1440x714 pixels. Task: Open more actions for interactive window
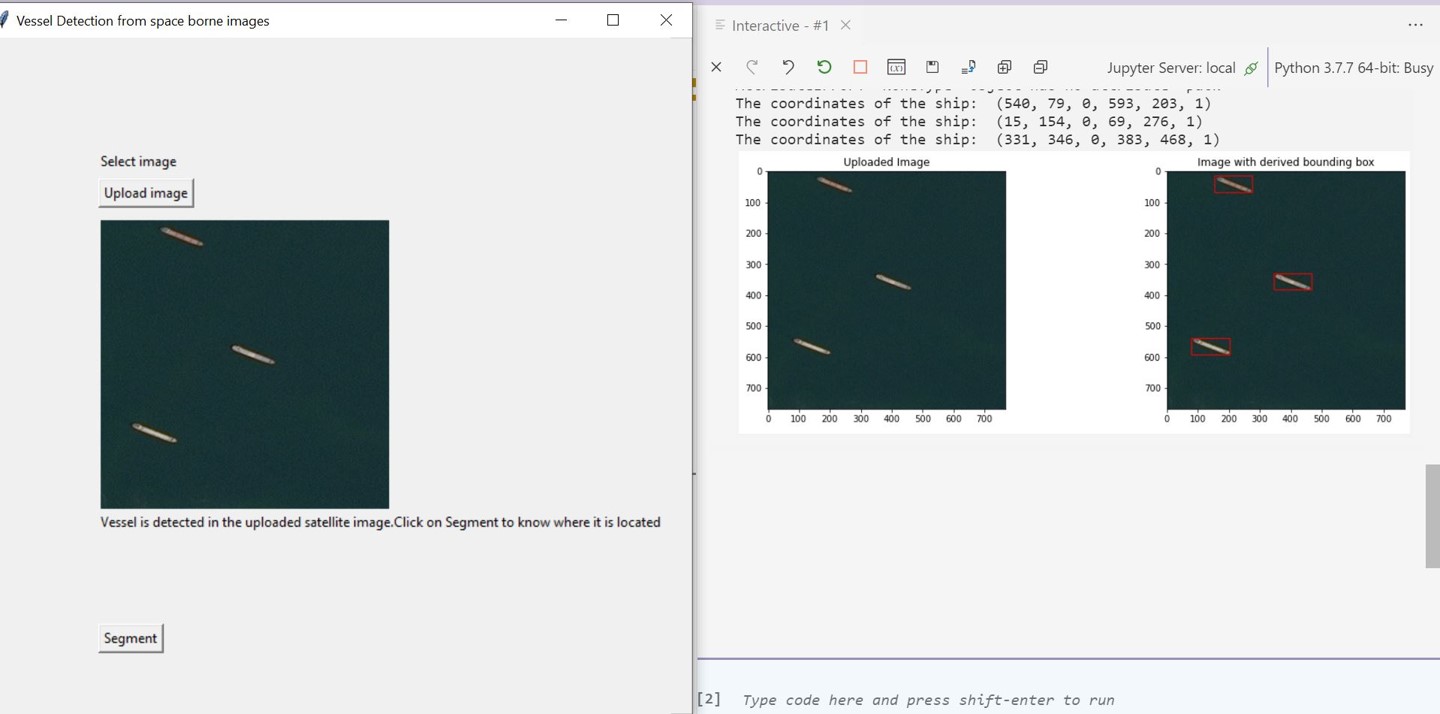pyautogui.click(x=1415, y=25)
